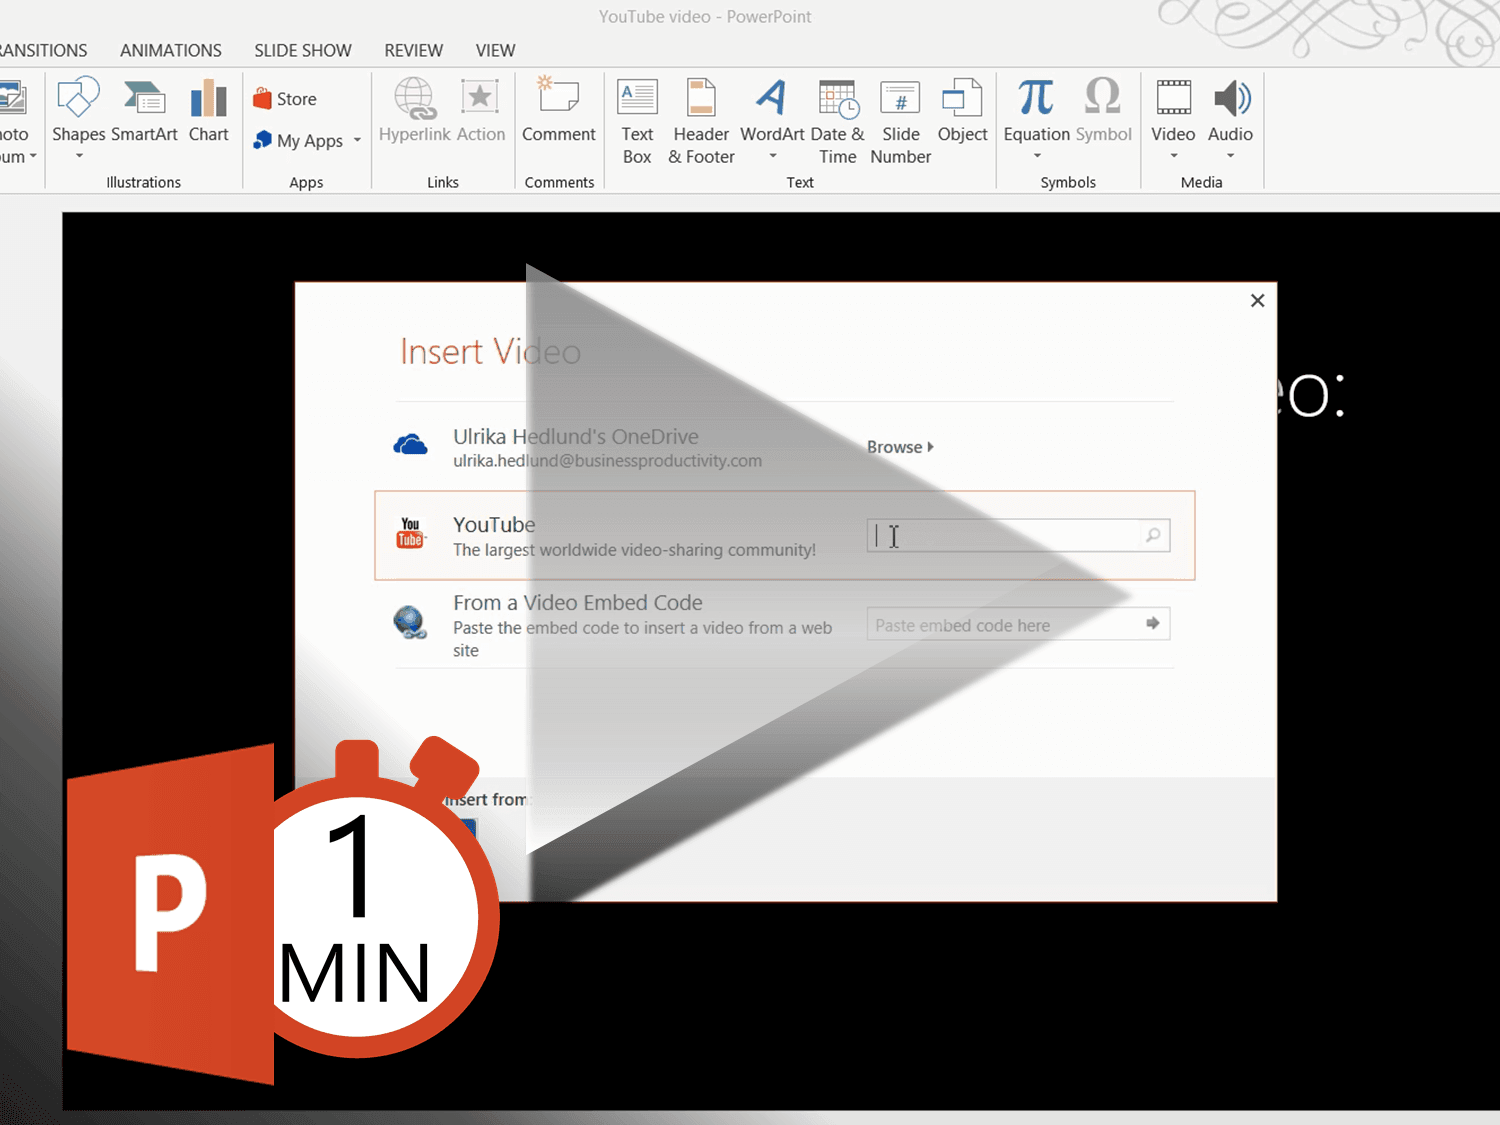This screenshot has height=1125, width=1500.
Task: Insert an Object
Action: pyautogui.click(x=962, y=110)
